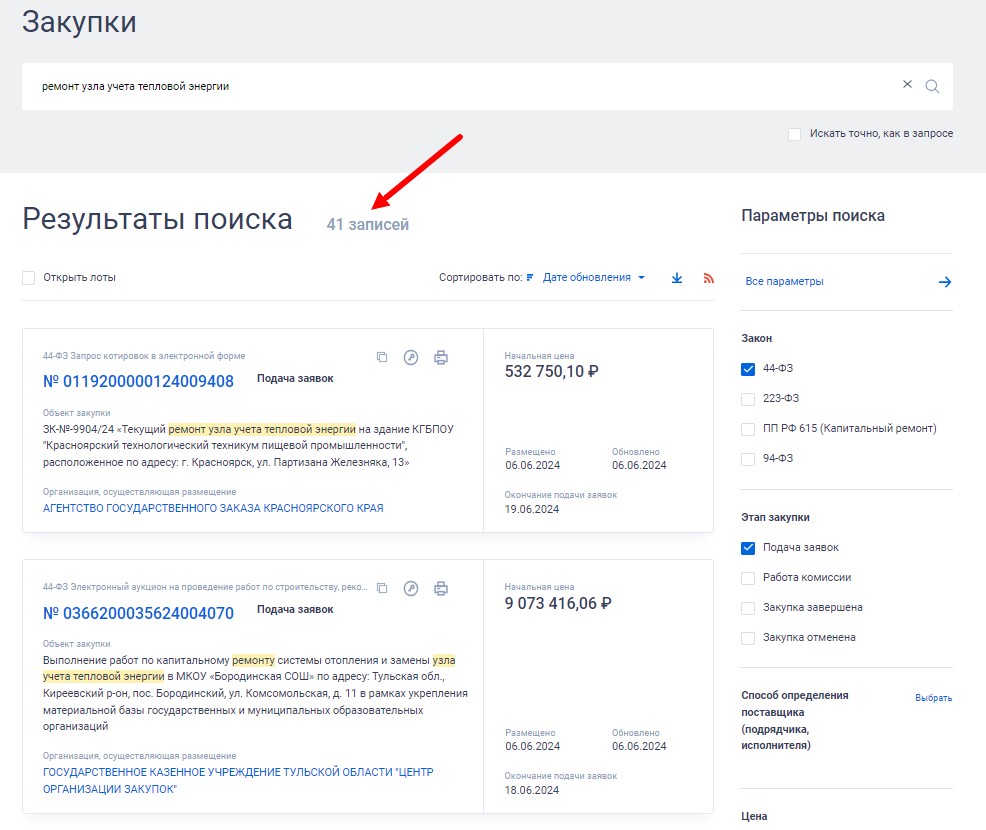Click submission deadline 18.06.2024
Screen dimensions: 986x830
[532, 790]
